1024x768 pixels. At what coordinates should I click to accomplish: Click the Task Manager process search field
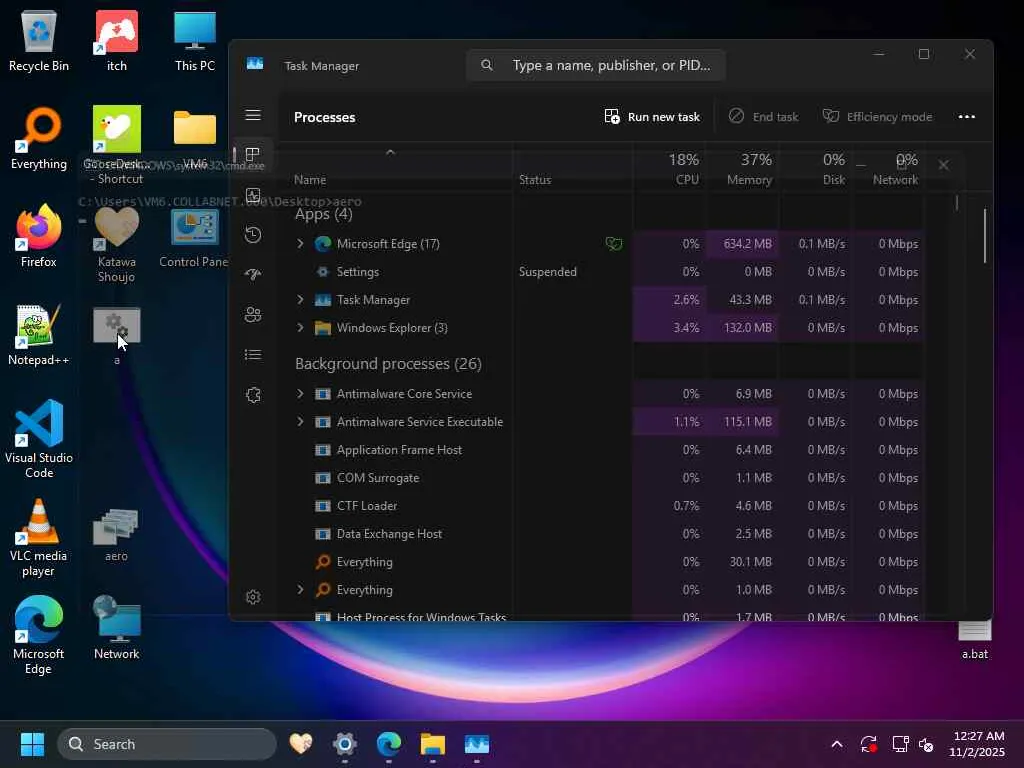coord(596,65)
